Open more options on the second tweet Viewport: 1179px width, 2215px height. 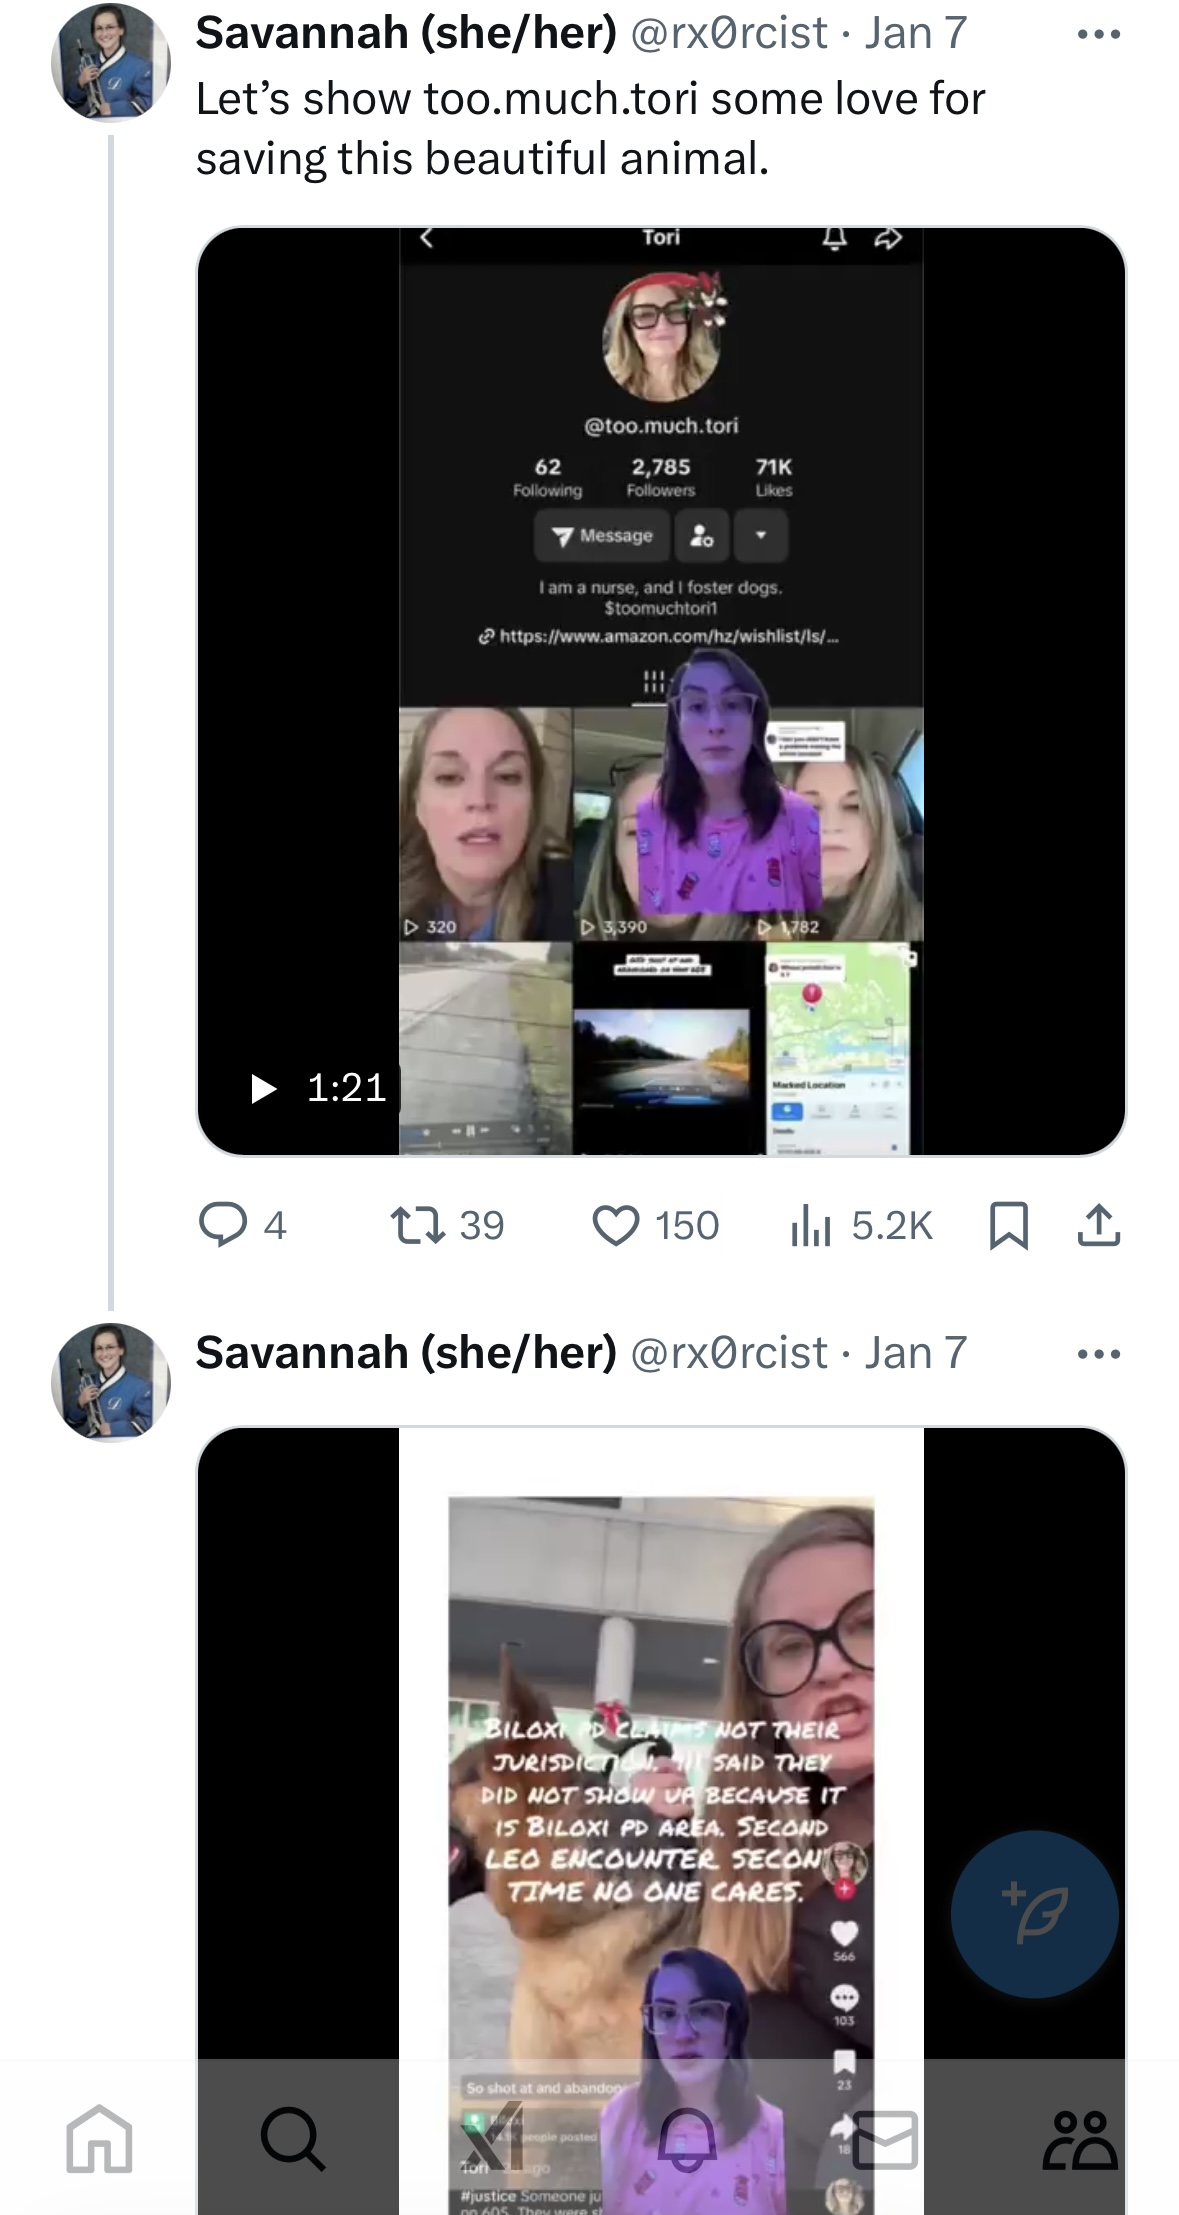[1098, 1355]
